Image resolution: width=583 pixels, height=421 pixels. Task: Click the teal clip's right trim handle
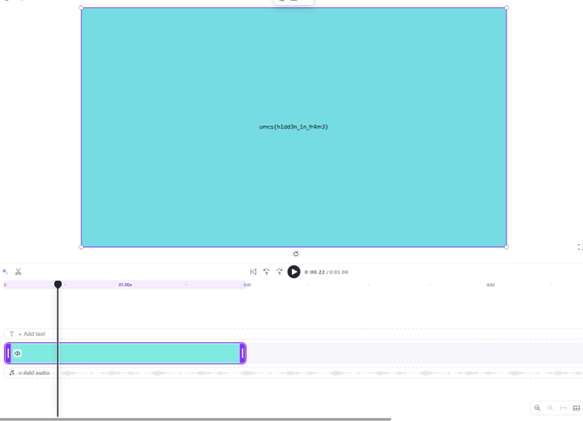242,353
